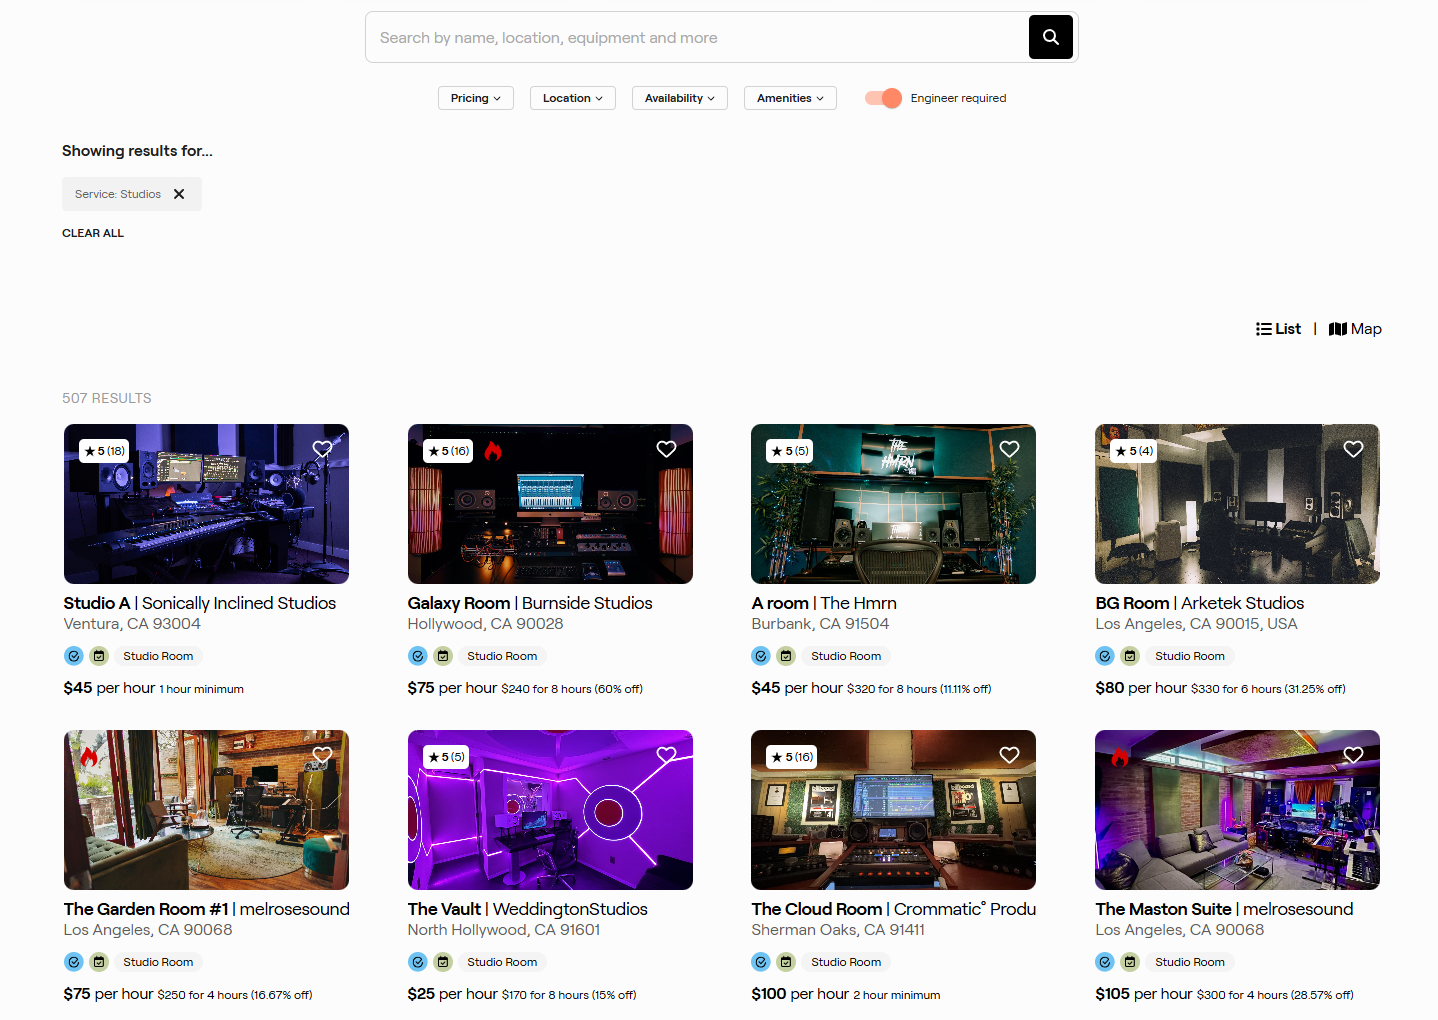The width and height of the screenshot is (1438, 1020).
Task: Open The Vault | WeddingtonStudios title
Action: [x=528, y=909]
